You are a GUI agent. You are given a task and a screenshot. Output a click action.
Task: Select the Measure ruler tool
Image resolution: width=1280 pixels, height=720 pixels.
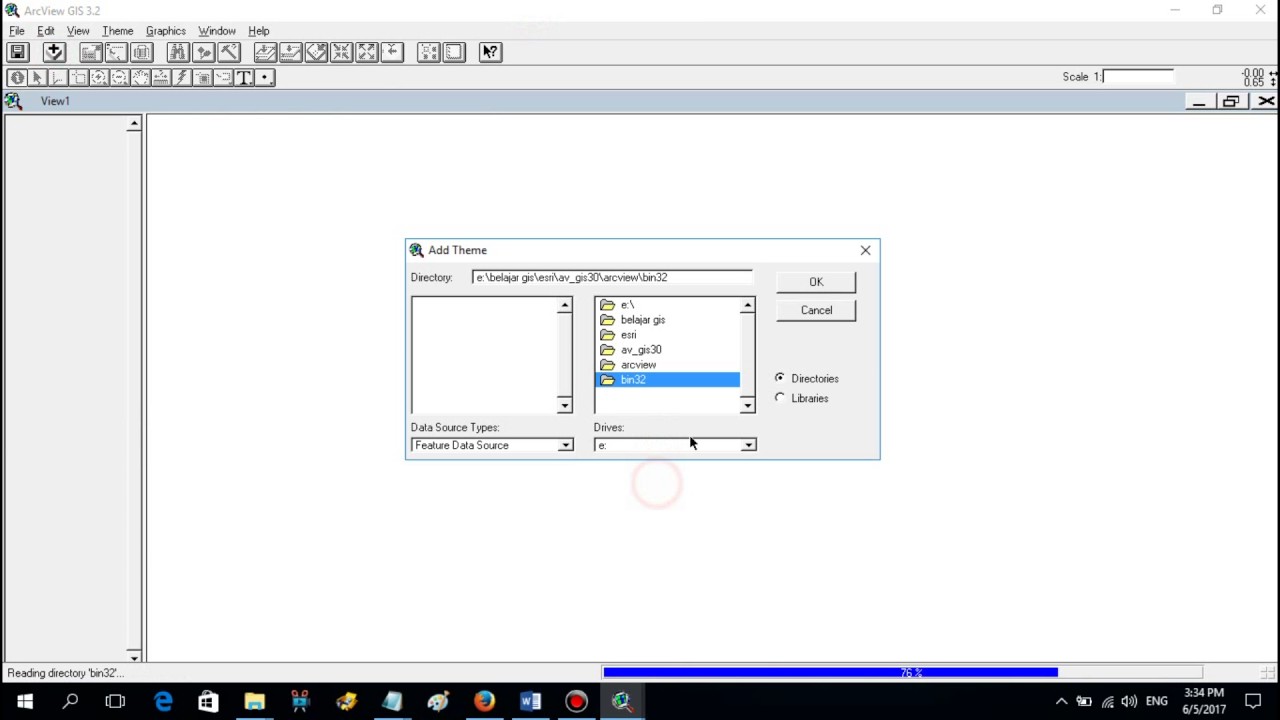point(161,77)
